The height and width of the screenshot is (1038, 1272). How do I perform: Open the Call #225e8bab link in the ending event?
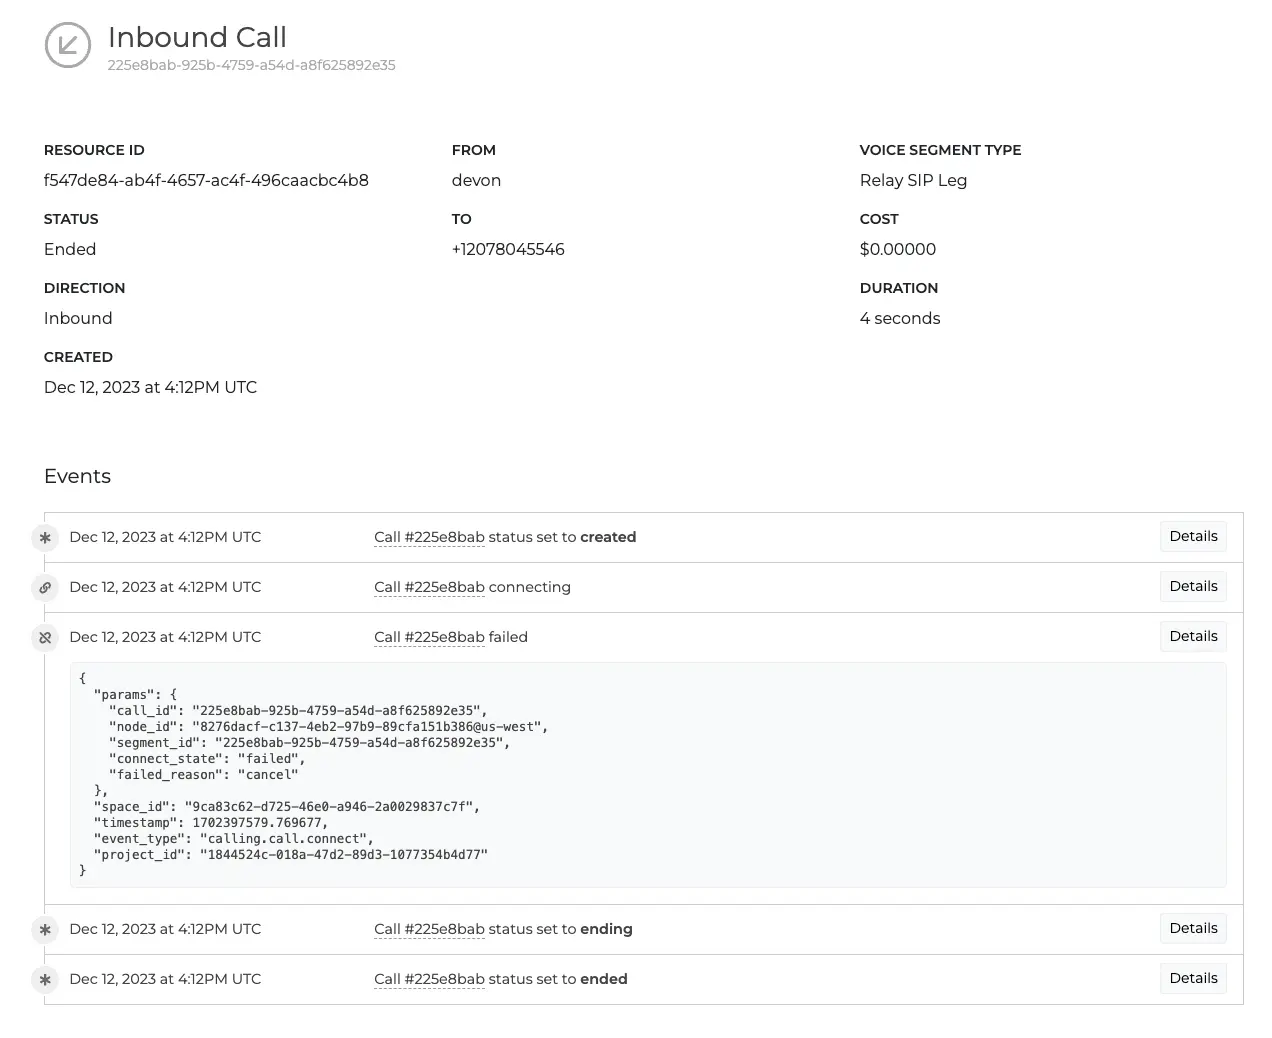pos(429,930)
